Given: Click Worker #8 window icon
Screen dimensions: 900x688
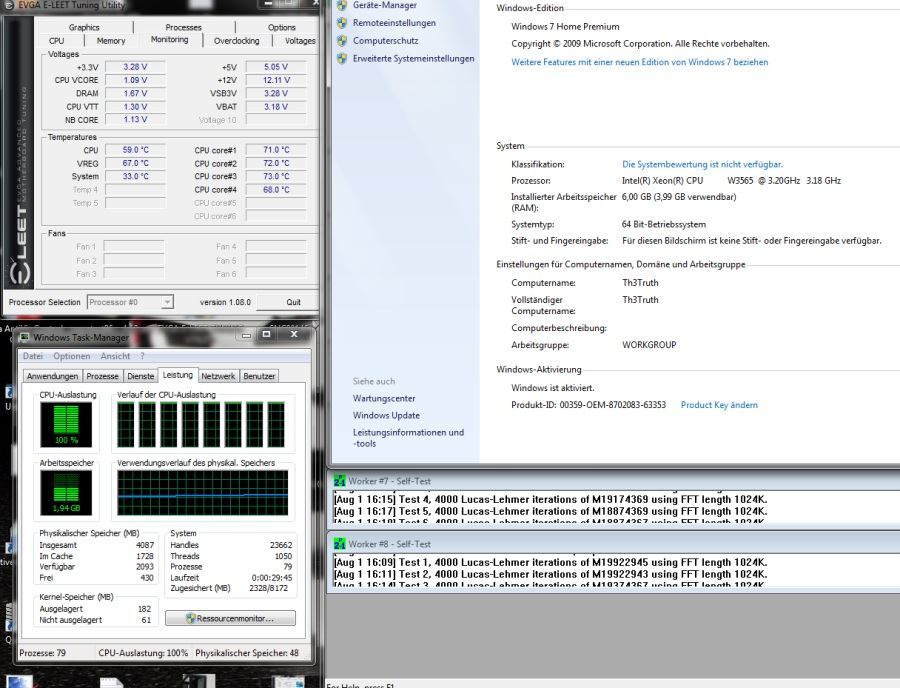Looking at the screenshot, I should pyautogui.click(x=339, y=544).
